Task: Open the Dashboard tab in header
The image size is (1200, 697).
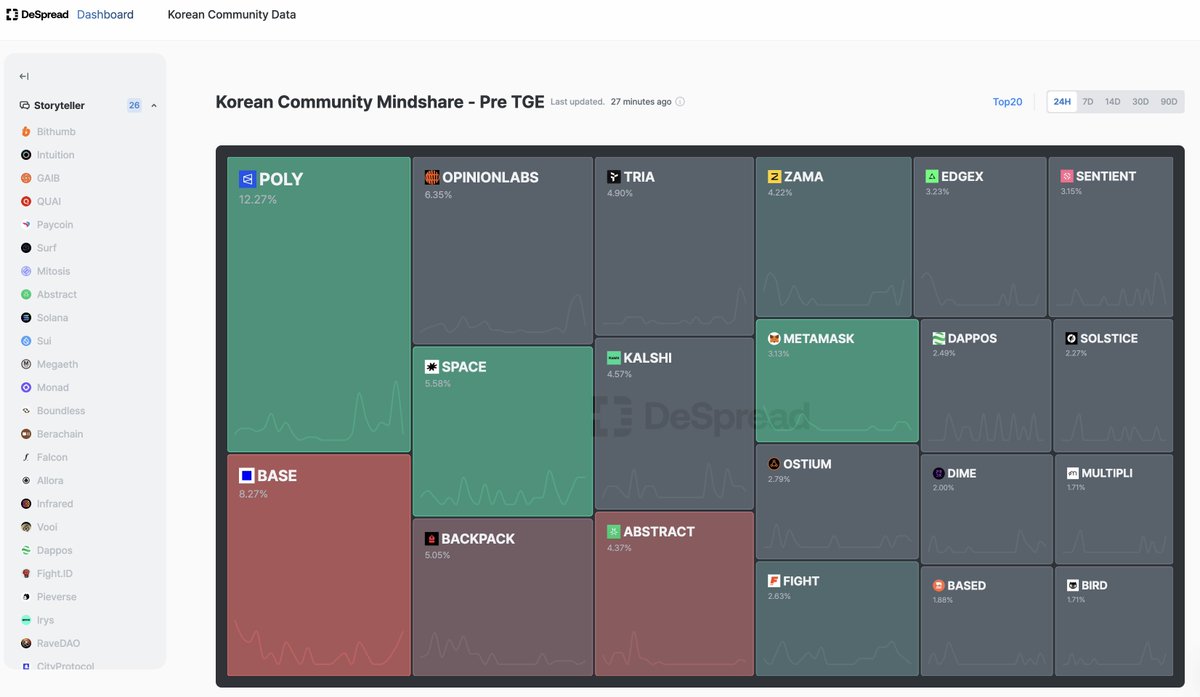Action: pos(105,15)
